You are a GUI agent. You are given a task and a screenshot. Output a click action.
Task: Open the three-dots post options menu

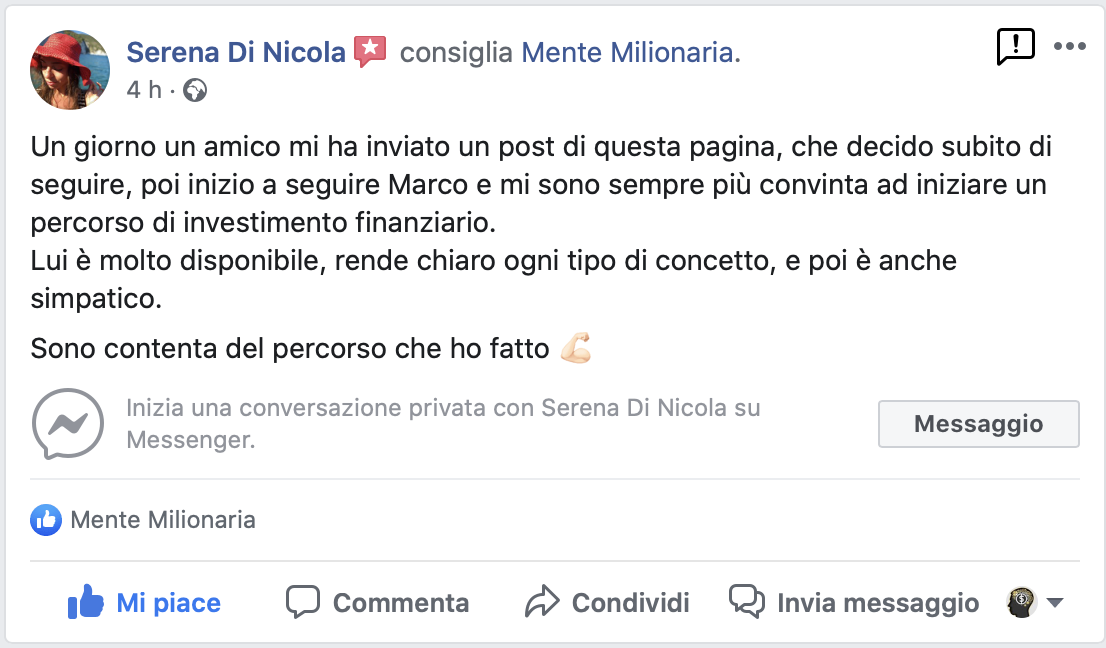coord(1069,47)
